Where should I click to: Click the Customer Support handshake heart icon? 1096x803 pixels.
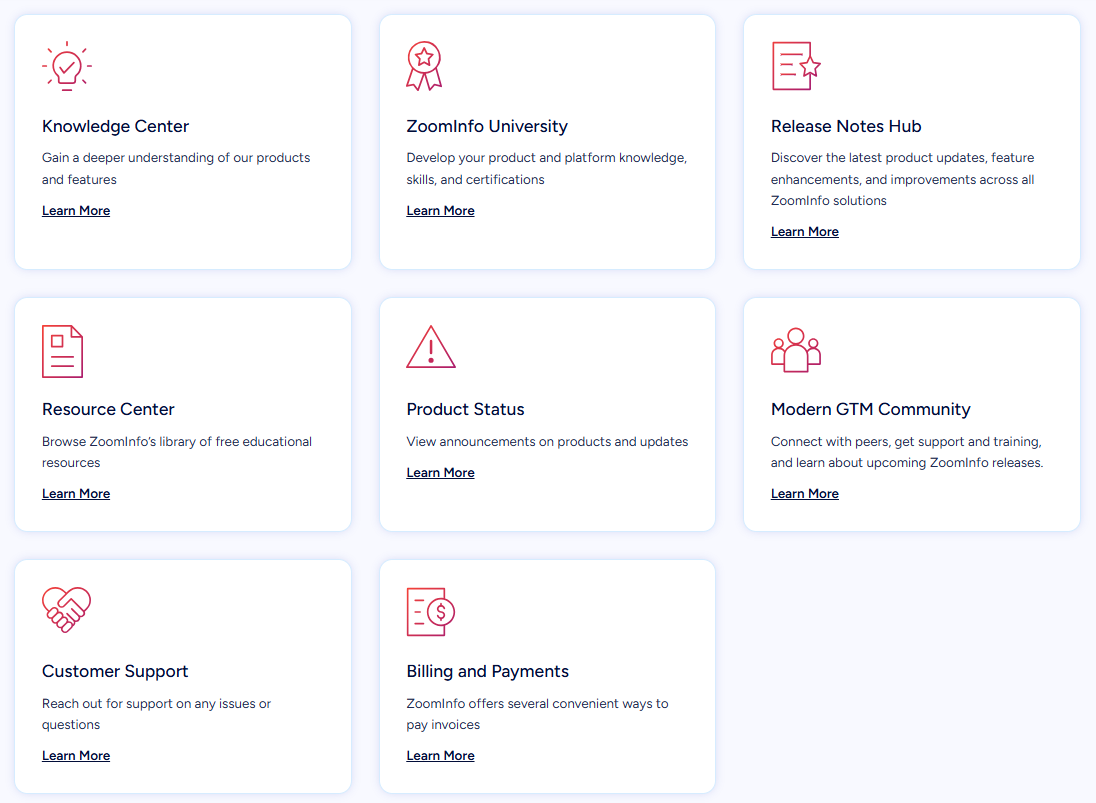tap(66, 609)
